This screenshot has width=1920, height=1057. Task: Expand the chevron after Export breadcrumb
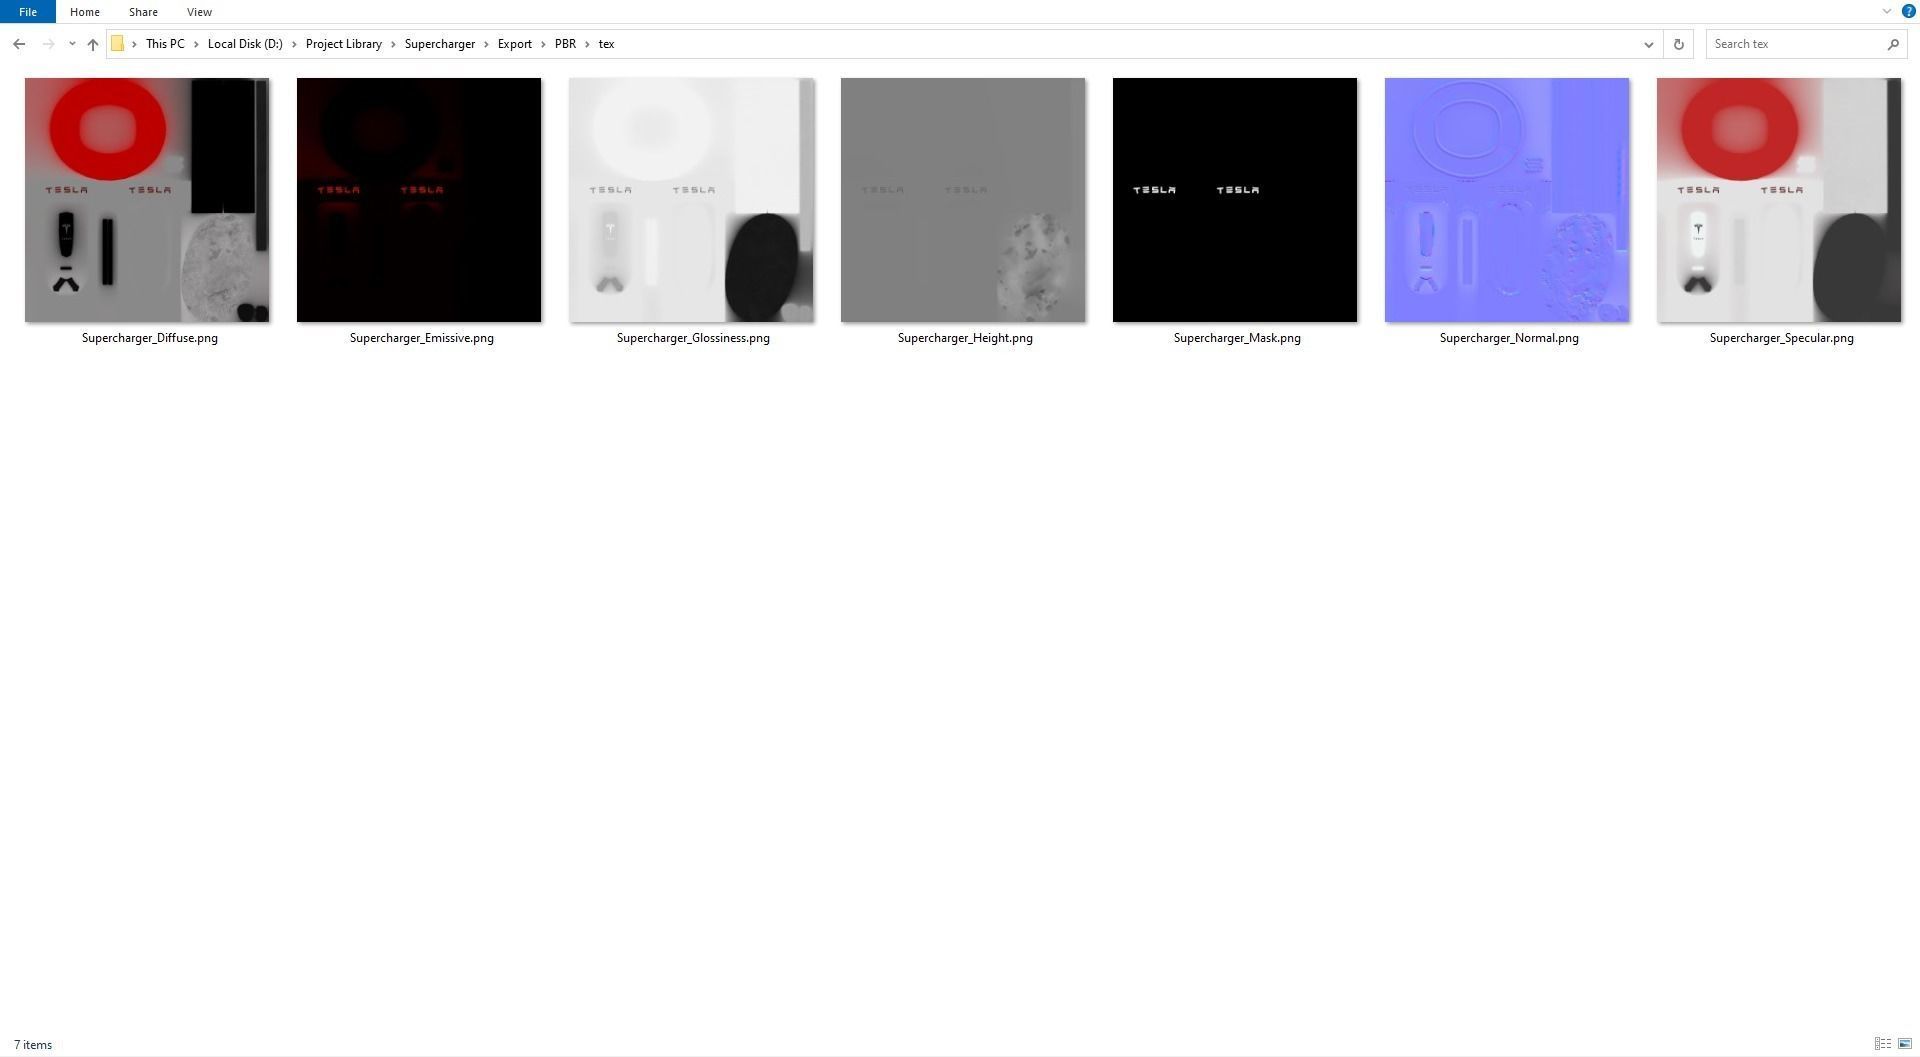click(543, 44)
